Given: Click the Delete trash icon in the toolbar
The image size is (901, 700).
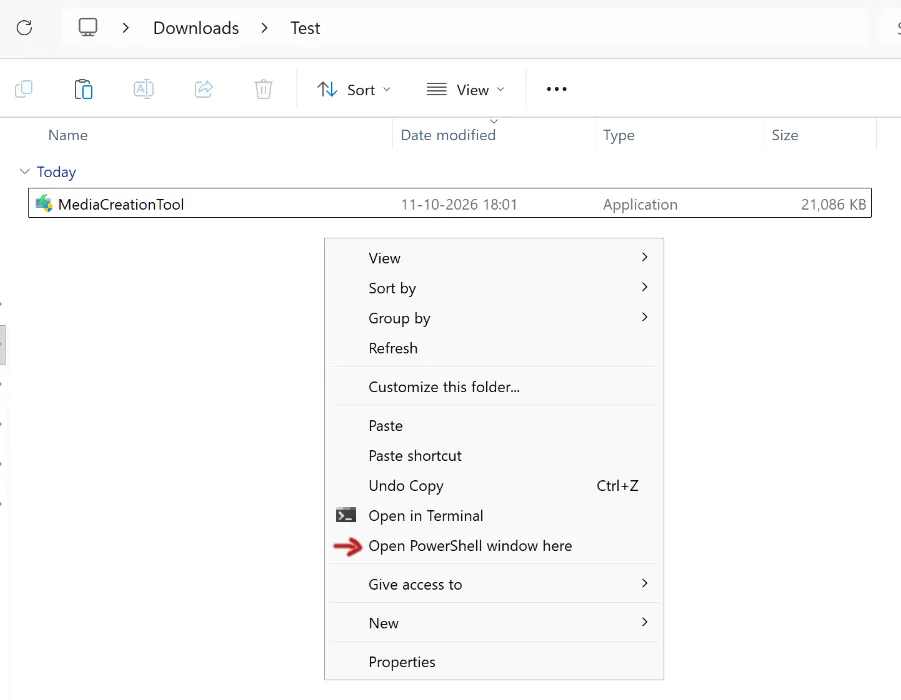Looking at the screenshot, I should pos(263,89).
